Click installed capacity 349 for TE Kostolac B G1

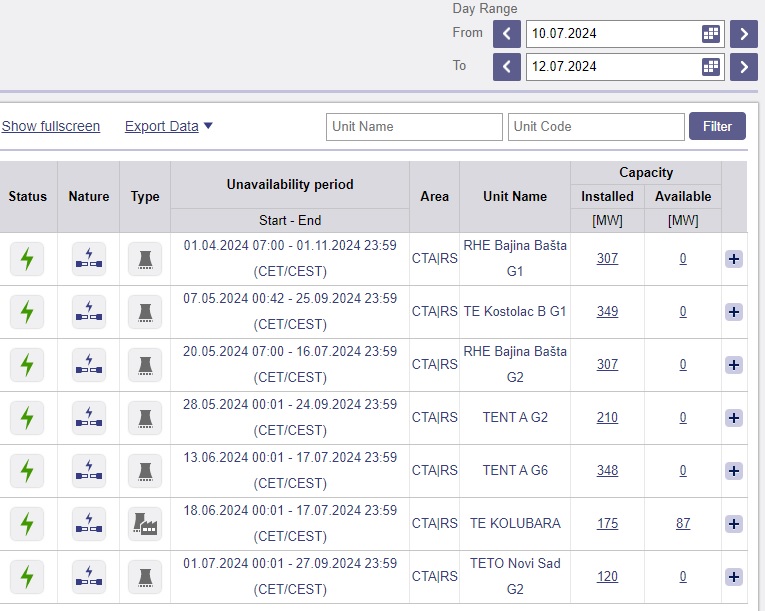(x=607, y=312)
